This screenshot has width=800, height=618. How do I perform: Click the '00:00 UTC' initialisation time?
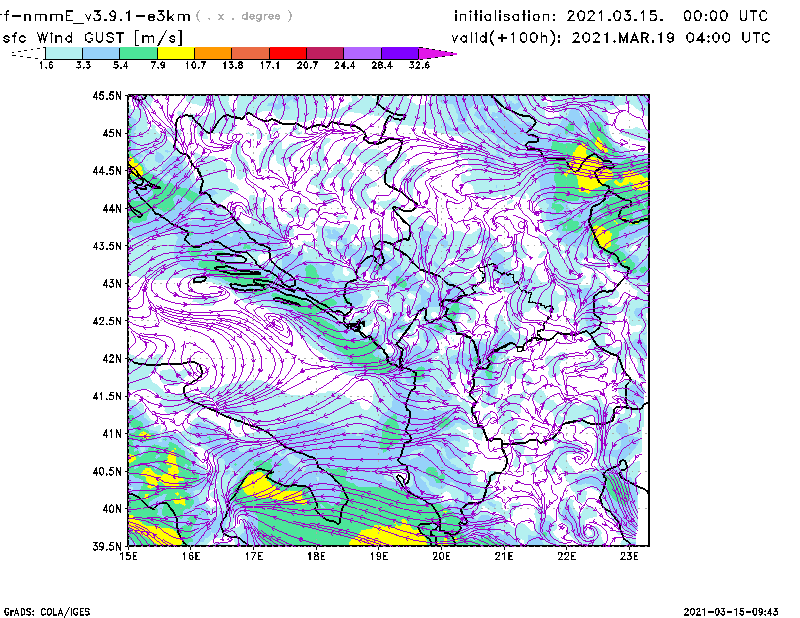[x=726, y=16]
